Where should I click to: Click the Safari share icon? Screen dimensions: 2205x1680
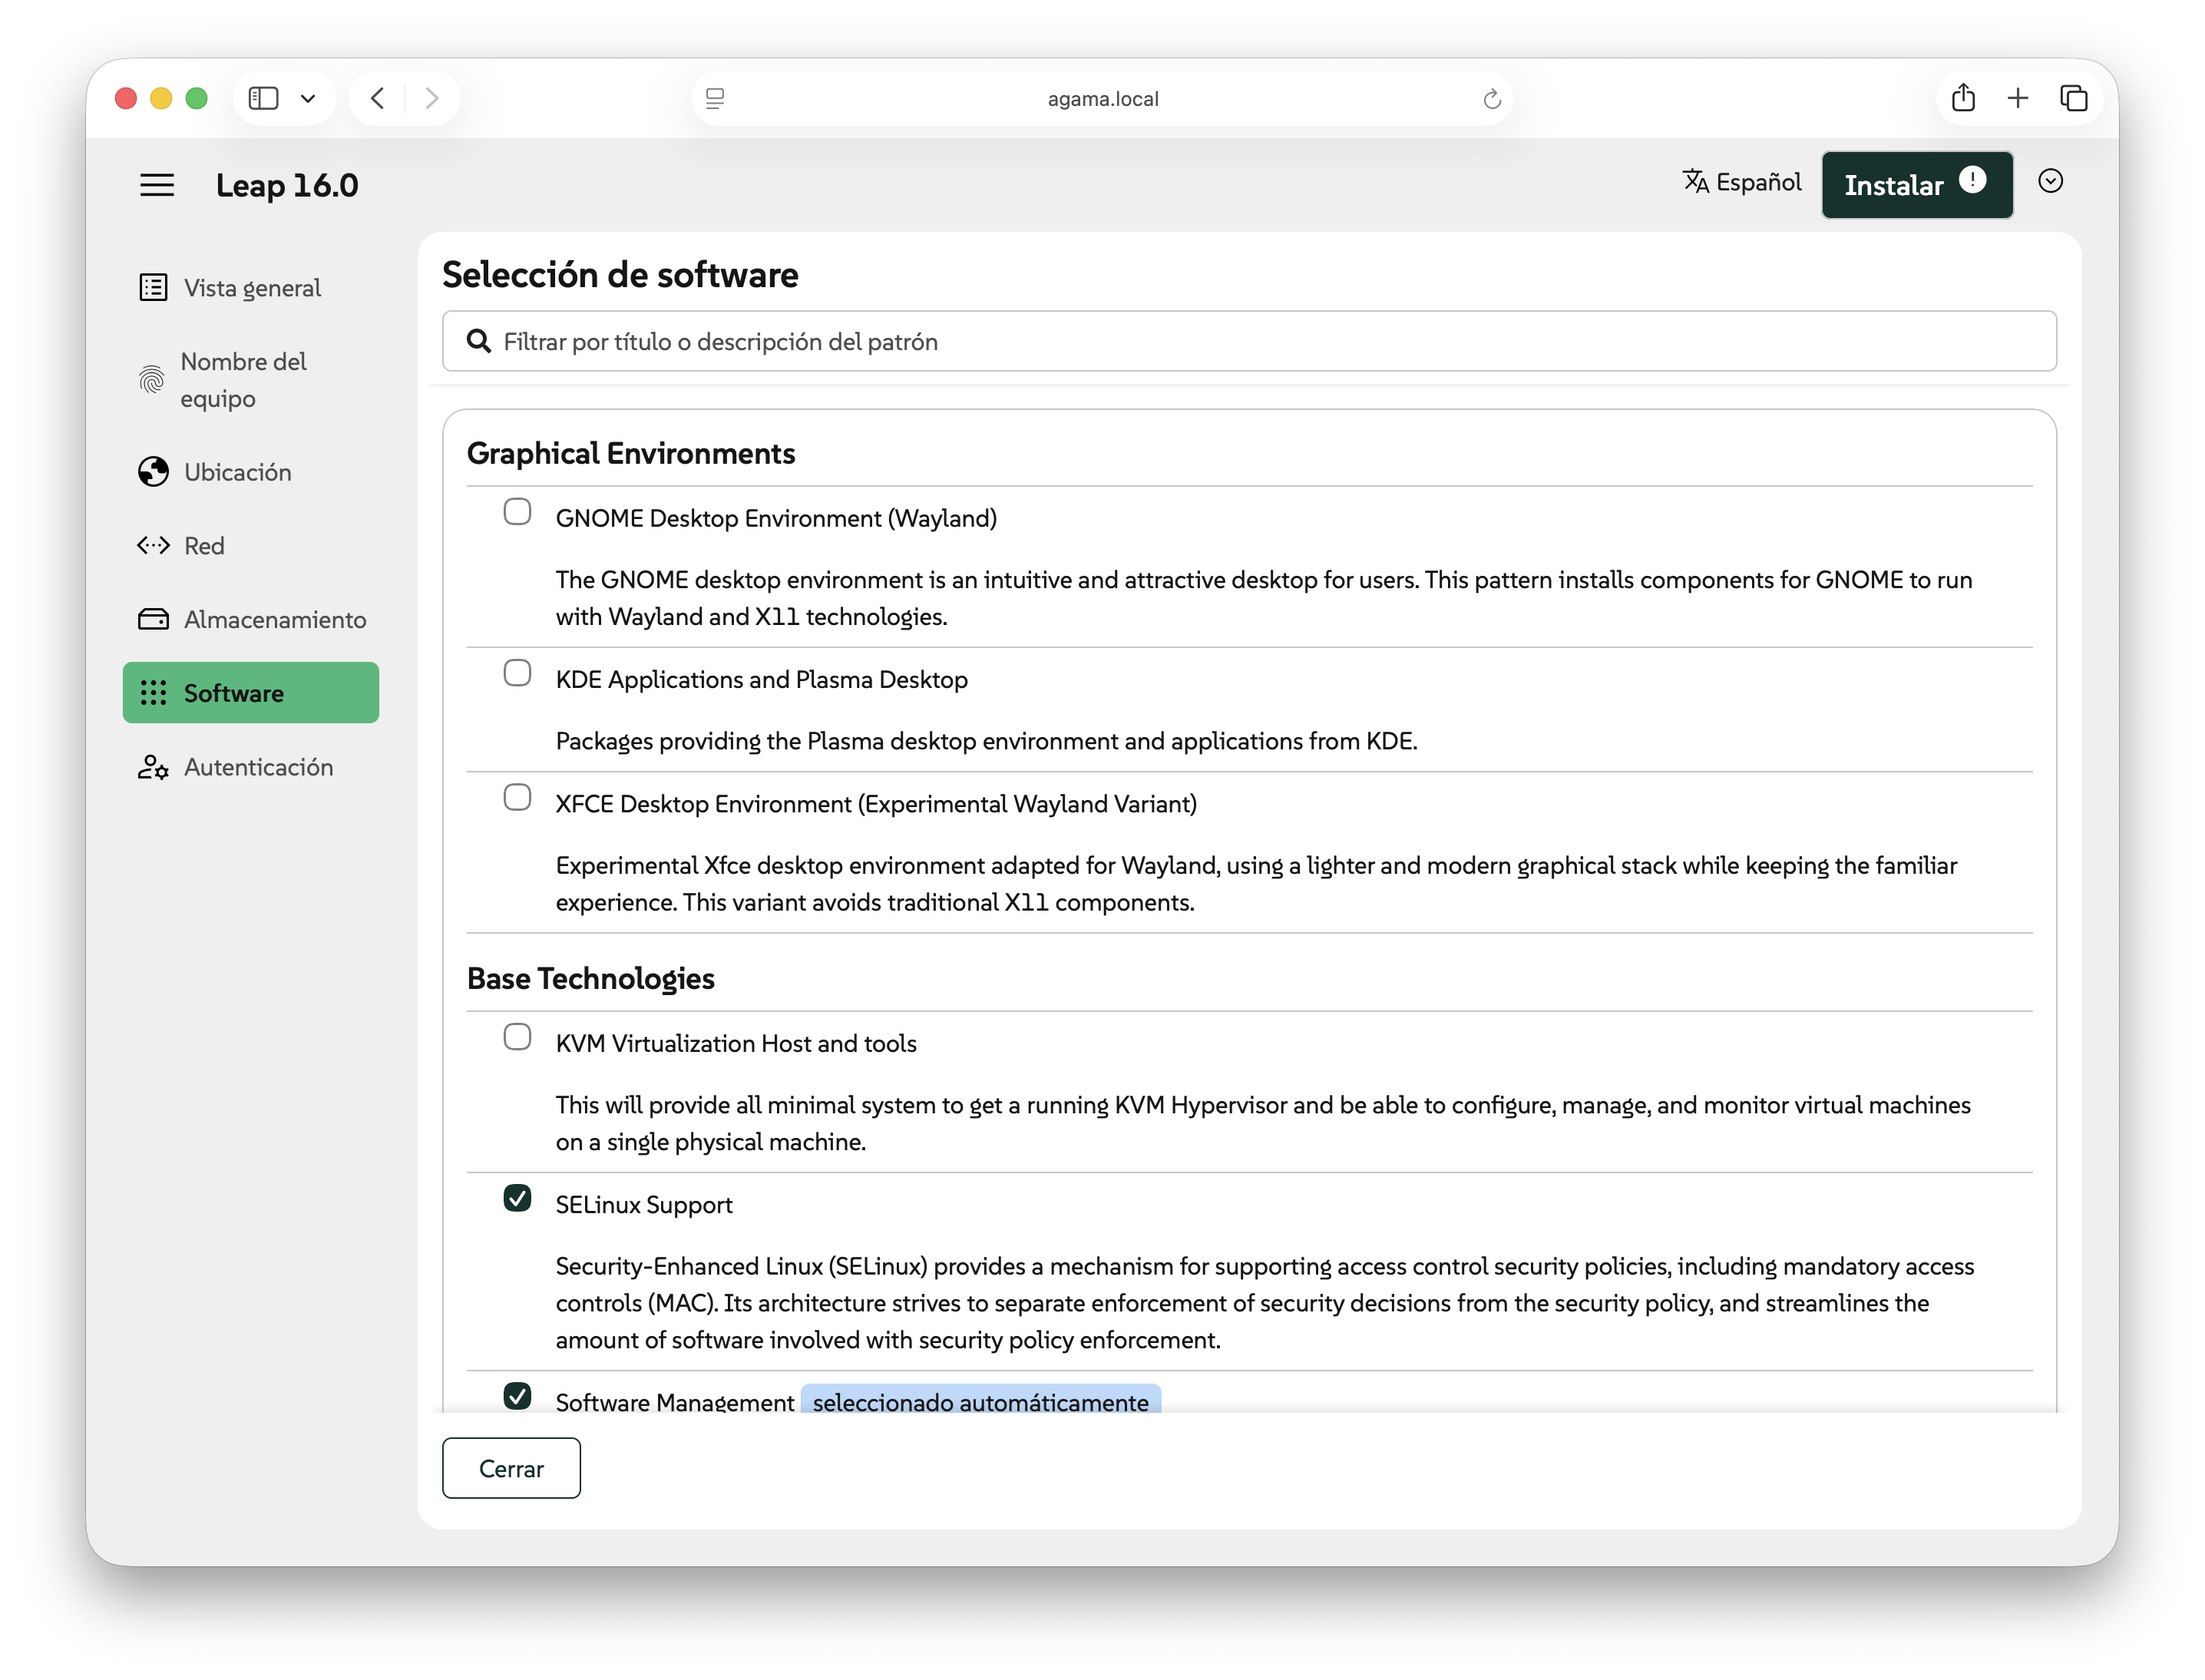pyautogui.click(x=1963, y=98)
